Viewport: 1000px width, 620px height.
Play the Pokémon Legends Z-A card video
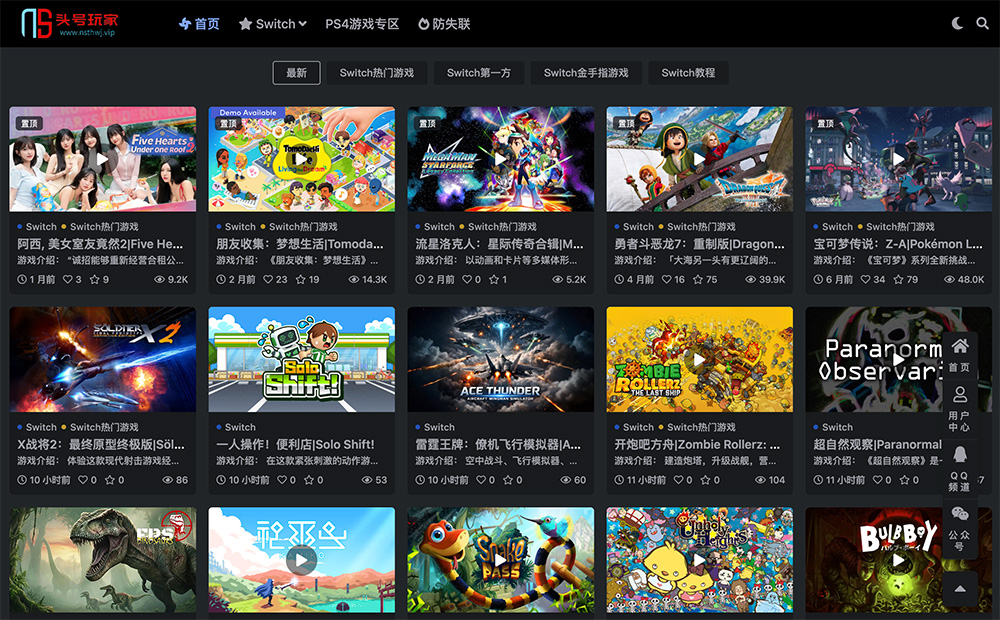pyautogui.click(x=899, y=159)
